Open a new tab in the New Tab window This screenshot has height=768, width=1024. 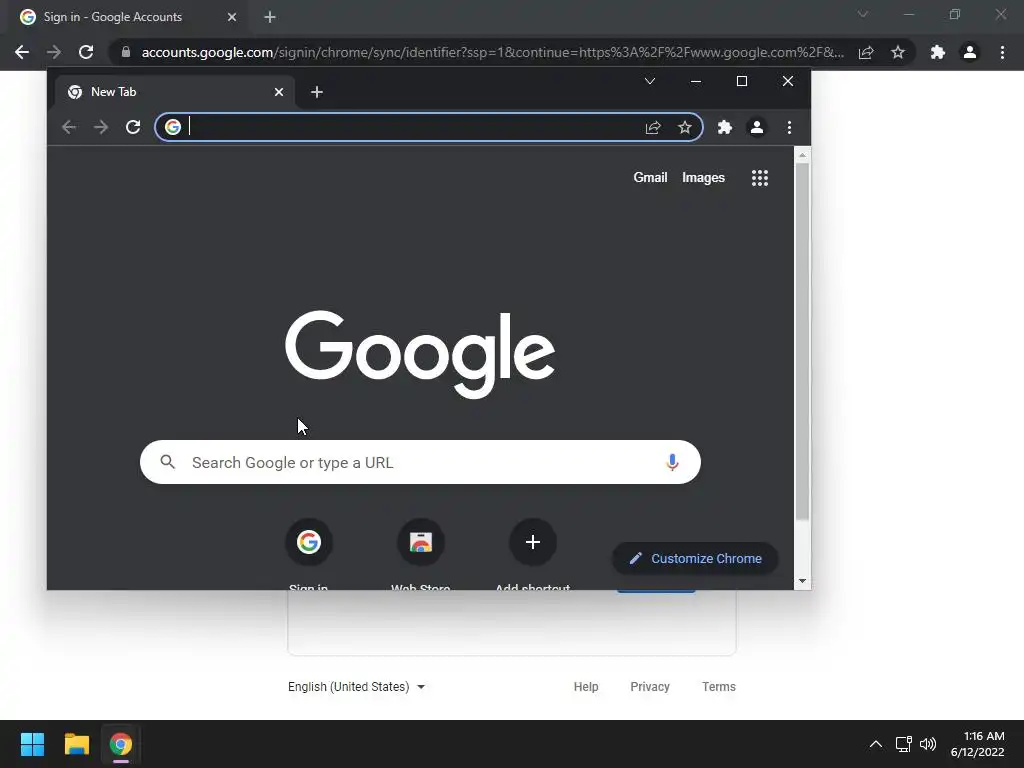[317, 92]
